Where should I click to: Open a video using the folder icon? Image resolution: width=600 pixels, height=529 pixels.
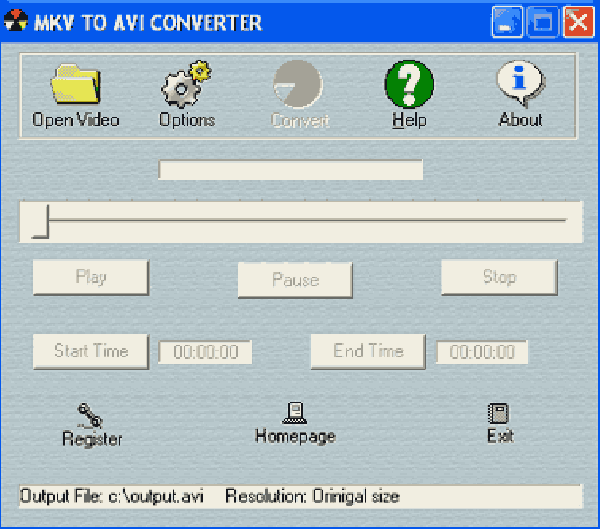(76, 84)
